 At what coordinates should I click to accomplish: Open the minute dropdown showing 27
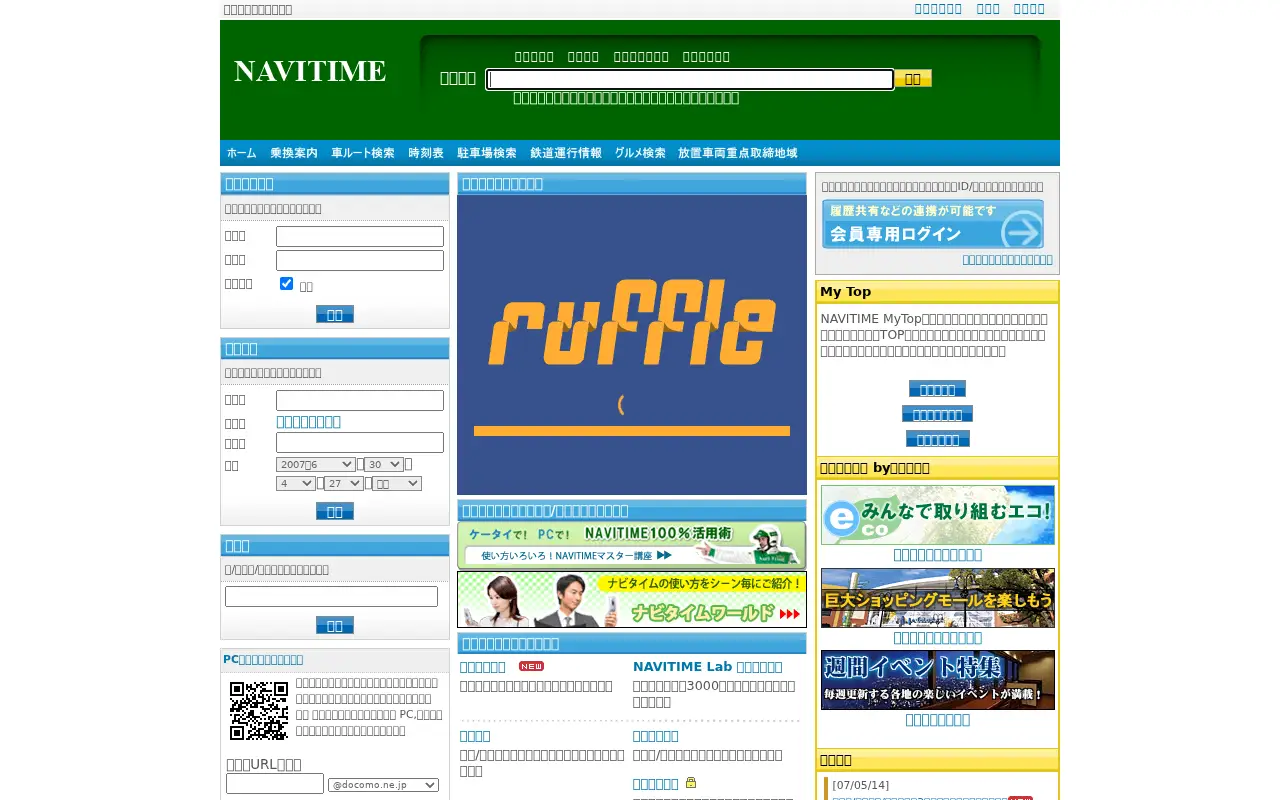coord(344,483)
